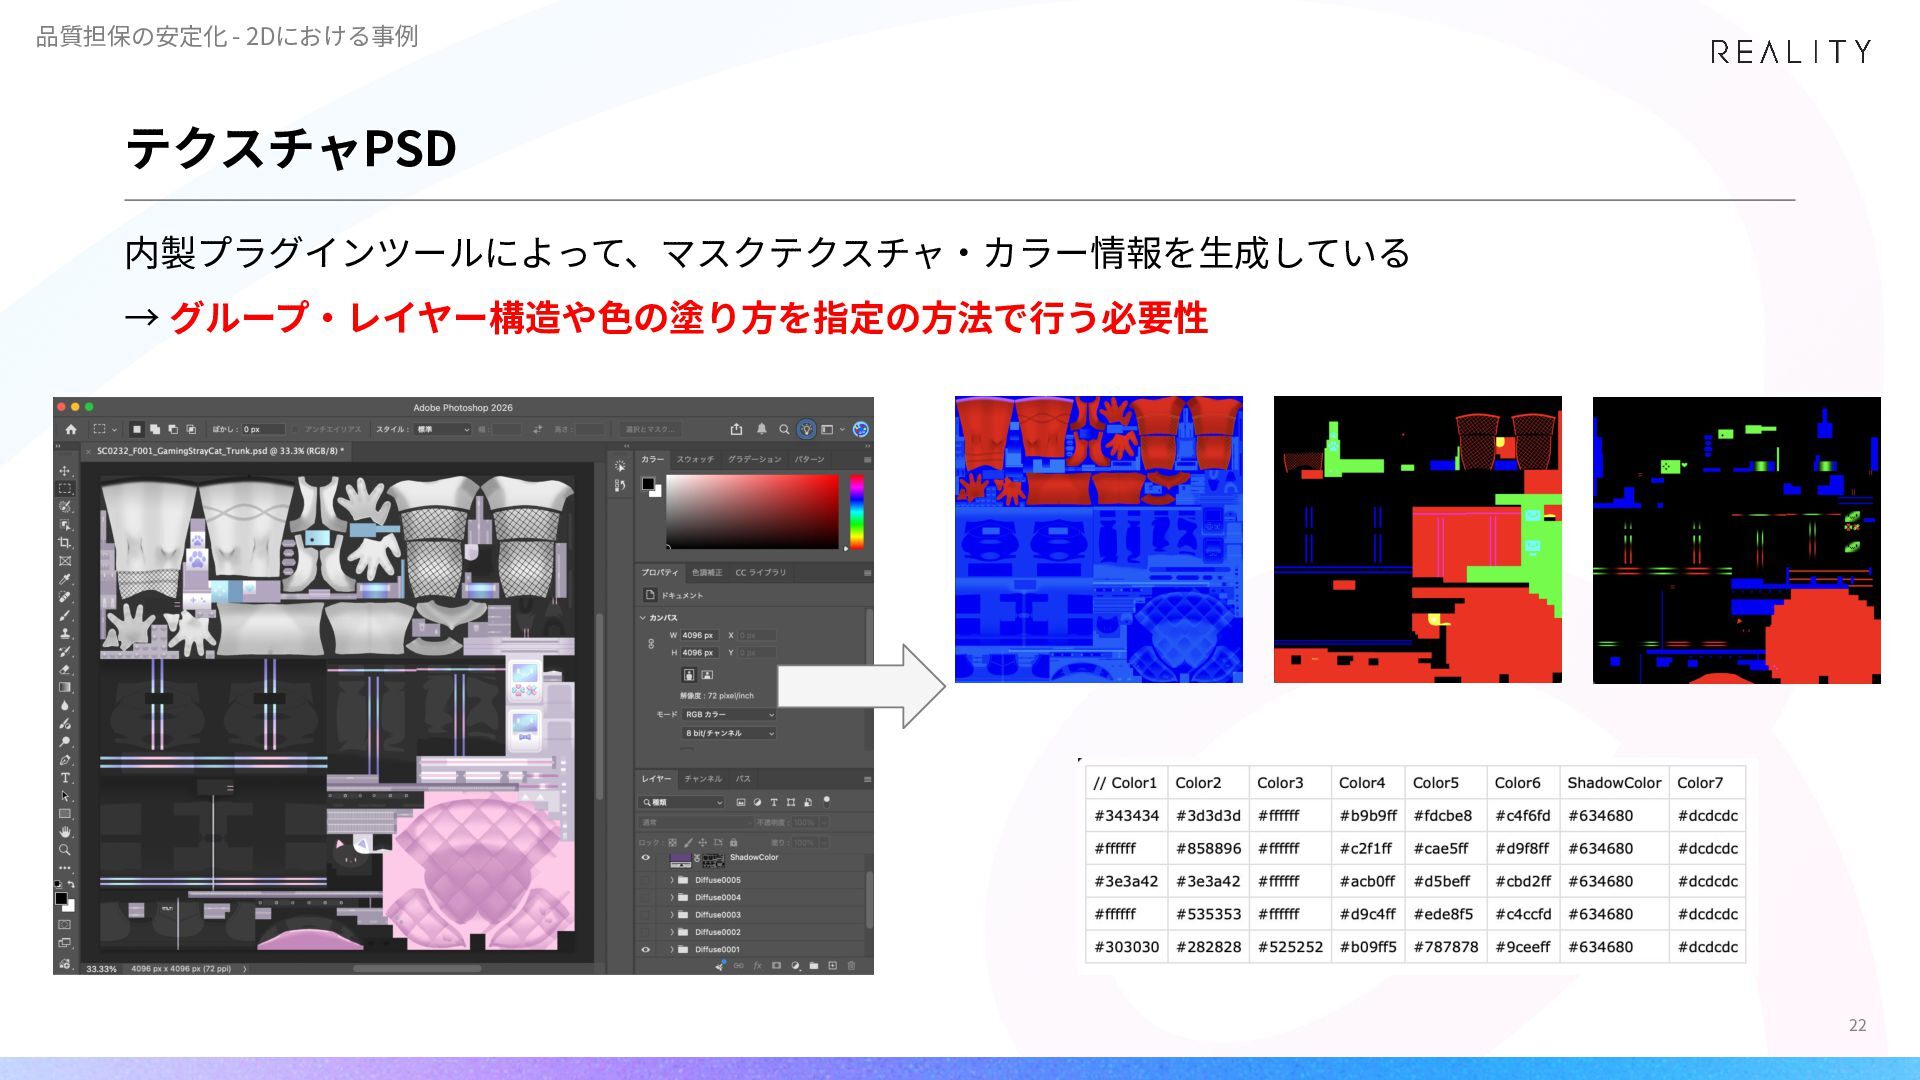Create a new adjustment layer
Viewport: 1920px width, 1080px height.
tap(795, 966)
